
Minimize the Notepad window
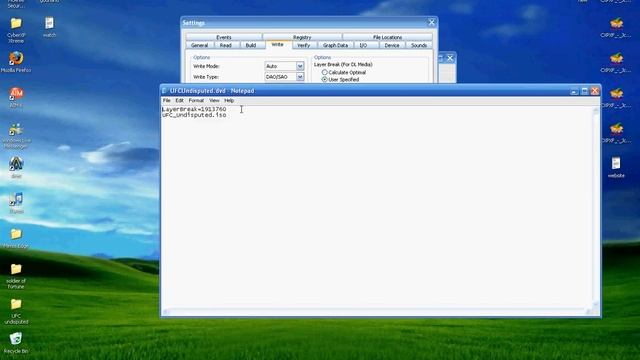coord(574,91)
